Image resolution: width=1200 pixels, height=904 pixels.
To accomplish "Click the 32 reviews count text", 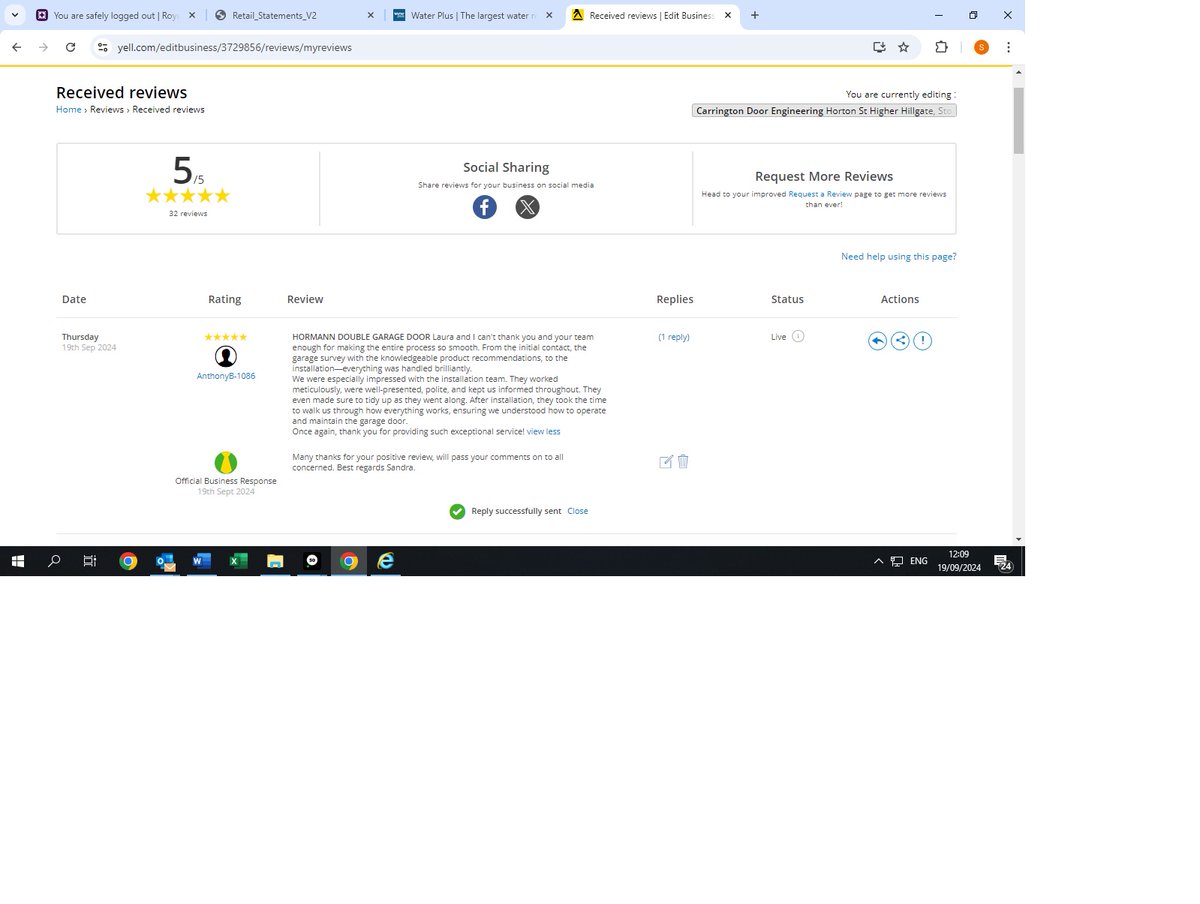I will click(x=188, y=214).
